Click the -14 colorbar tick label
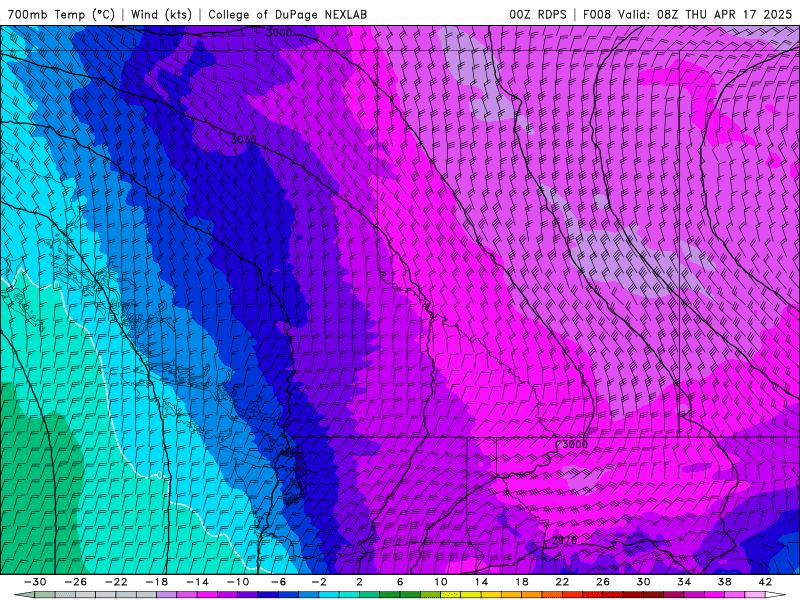800x600 pixels. [197, 582]
